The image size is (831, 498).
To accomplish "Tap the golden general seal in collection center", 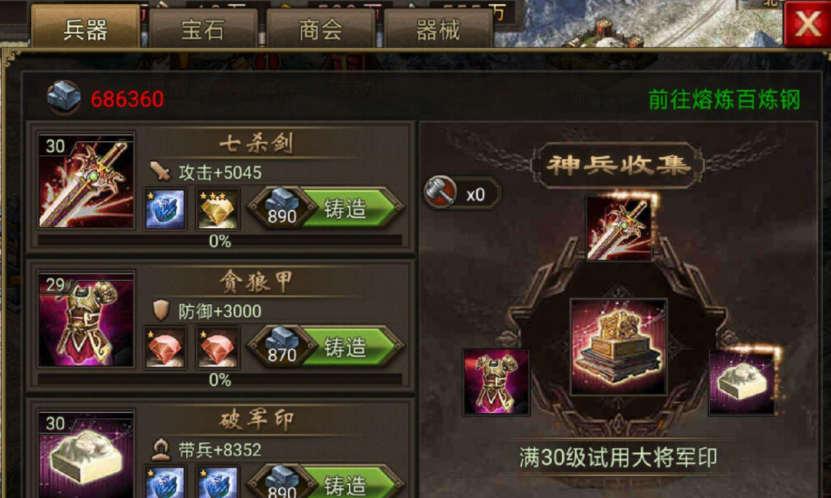I will point(618,347).
